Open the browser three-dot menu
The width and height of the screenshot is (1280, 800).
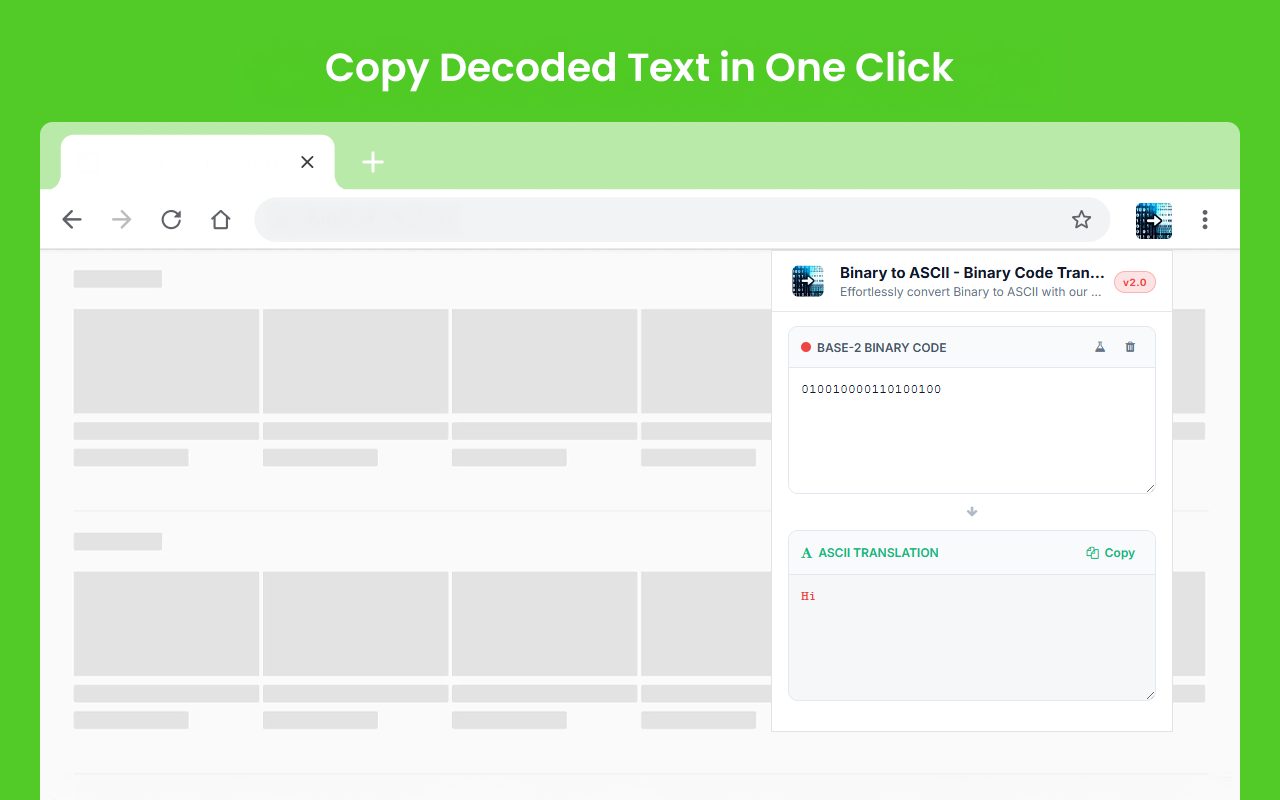click(x=1205, y=220)
